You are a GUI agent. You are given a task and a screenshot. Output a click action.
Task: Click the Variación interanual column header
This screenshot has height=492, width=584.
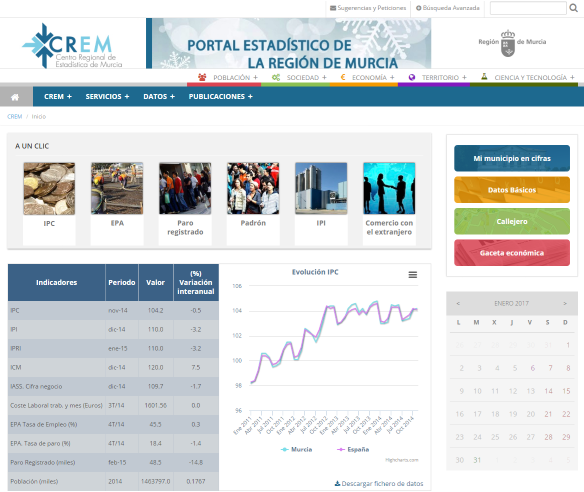point(196,283)
